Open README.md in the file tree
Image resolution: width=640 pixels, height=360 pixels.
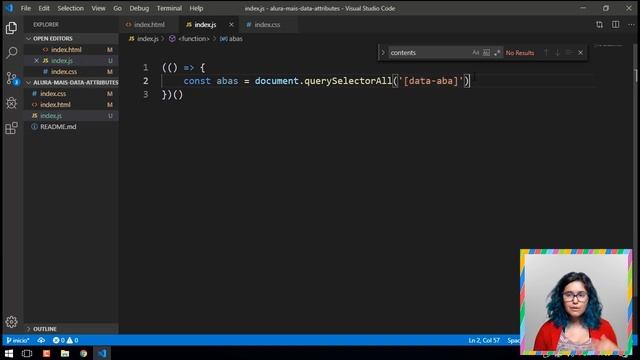pos(71,127)
